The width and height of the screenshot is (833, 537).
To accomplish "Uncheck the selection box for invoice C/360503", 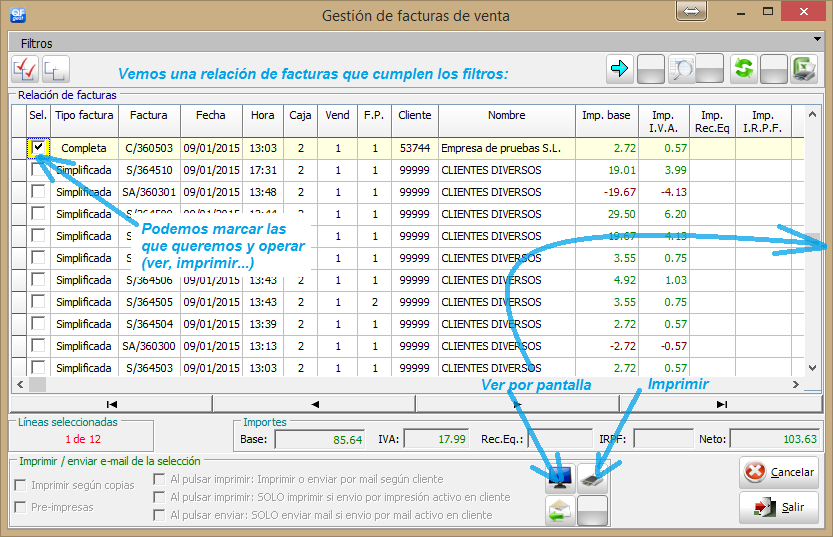I will coord(38,148).
